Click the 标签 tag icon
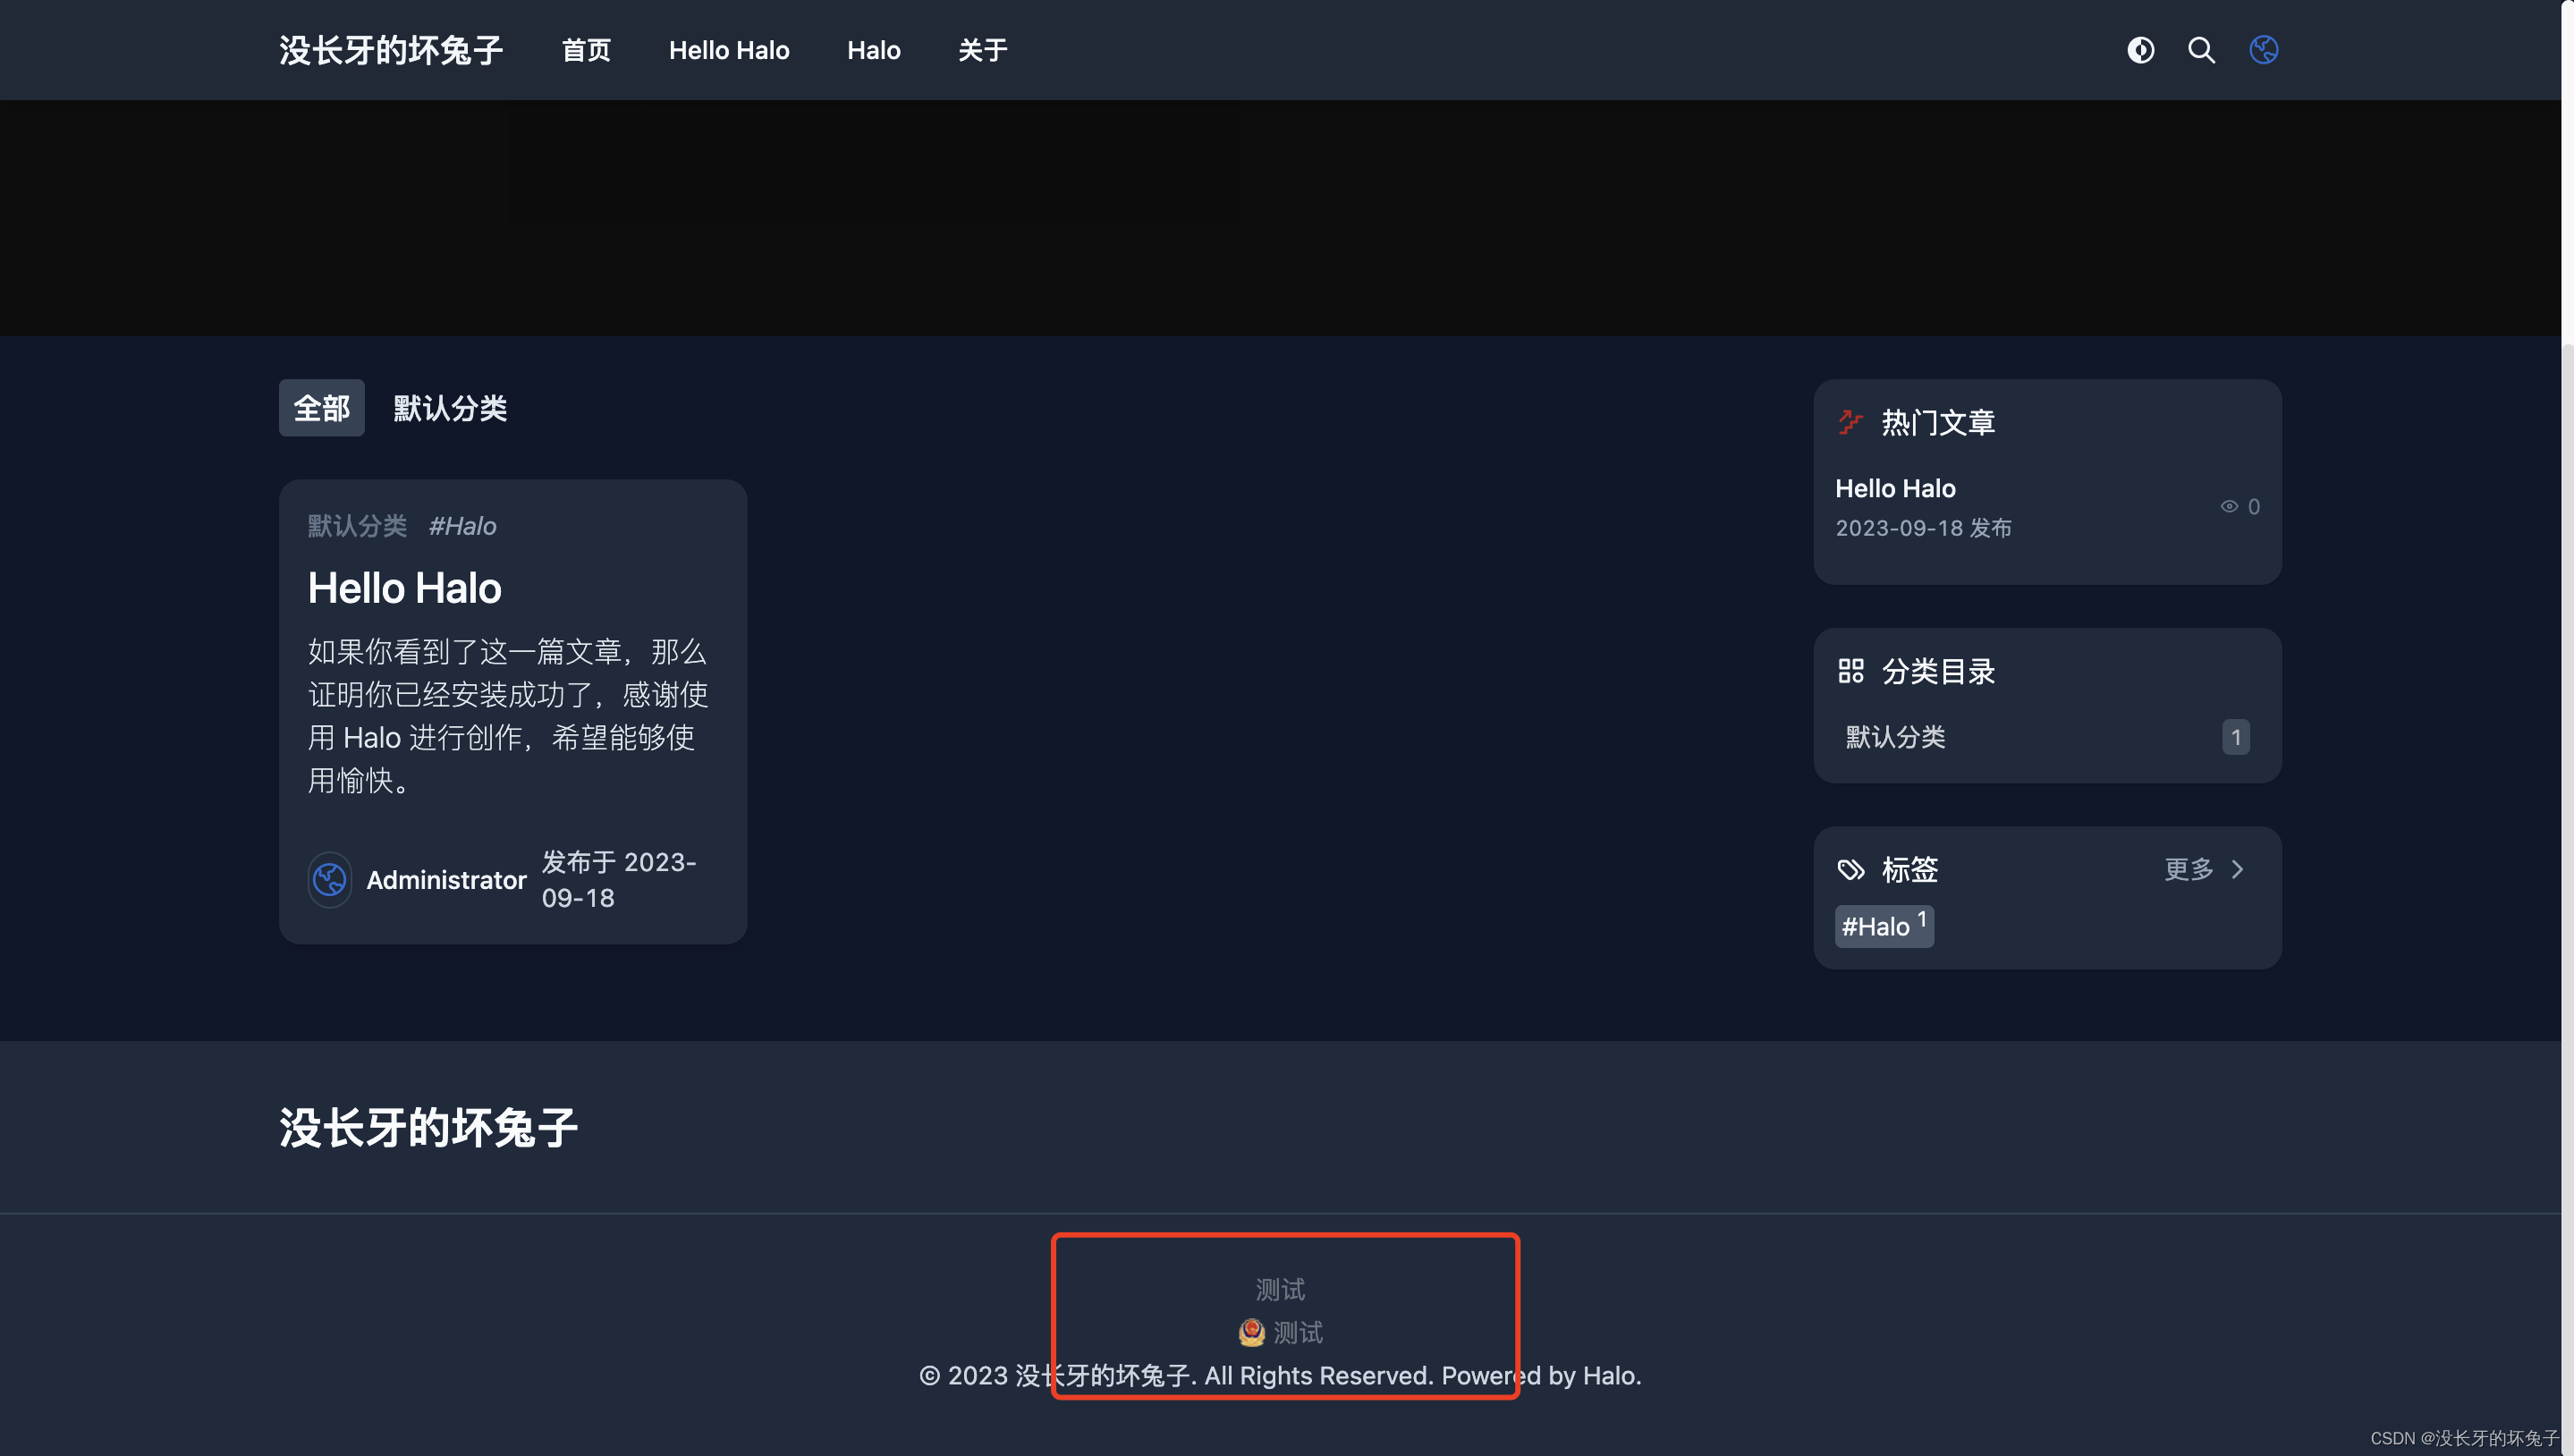The height and width of the screenshot is (1456, 2574). click(x=1850, y=870)
